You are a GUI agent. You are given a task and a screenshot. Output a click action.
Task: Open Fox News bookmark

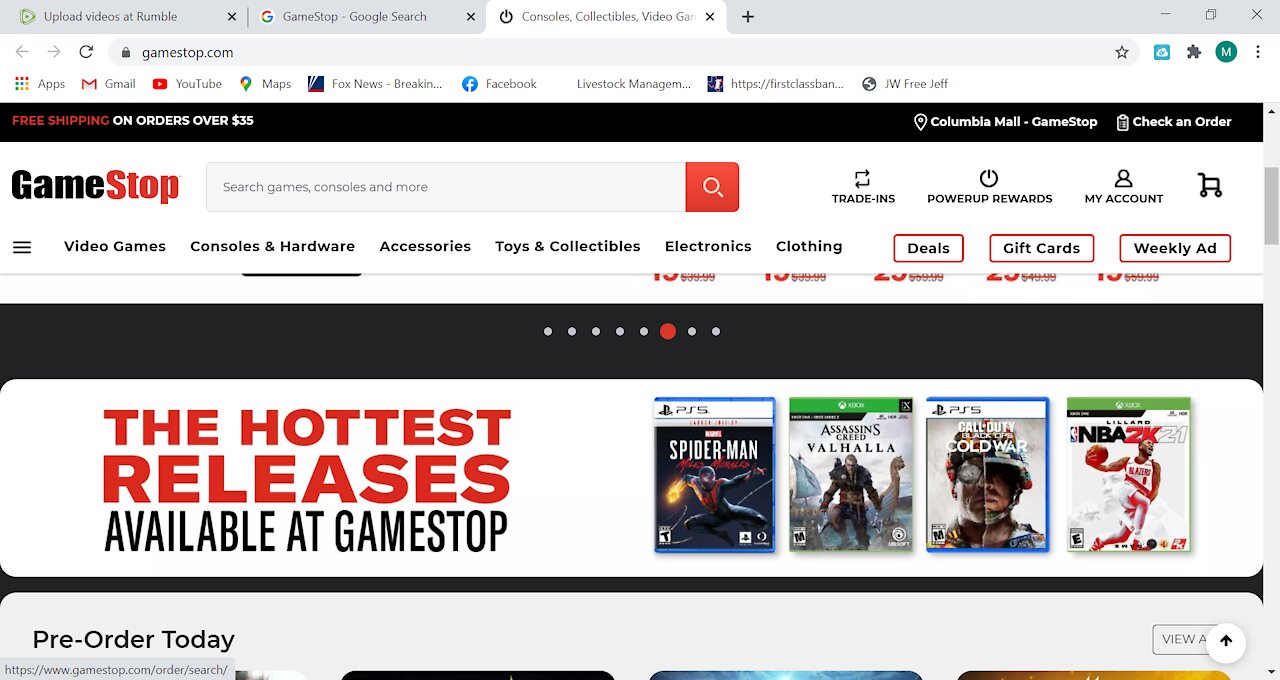[374, 84]
